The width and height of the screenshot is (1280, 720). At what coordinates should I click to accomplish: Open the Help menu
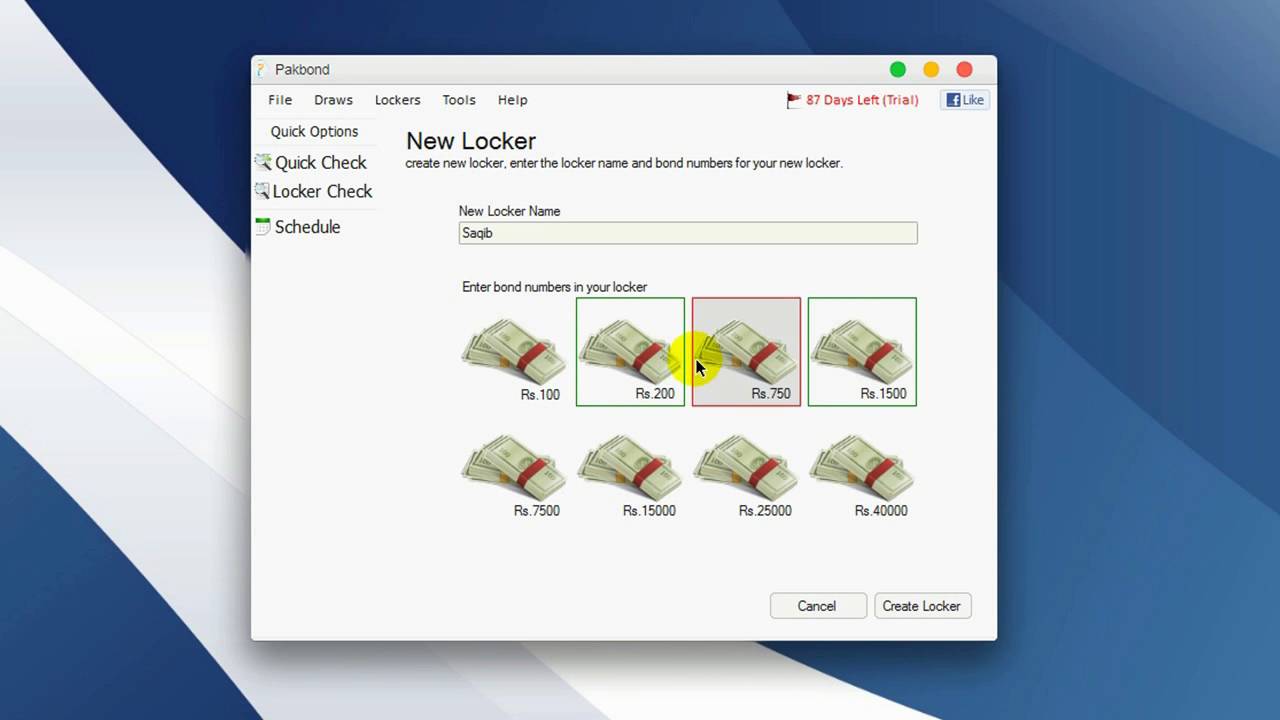512,100
